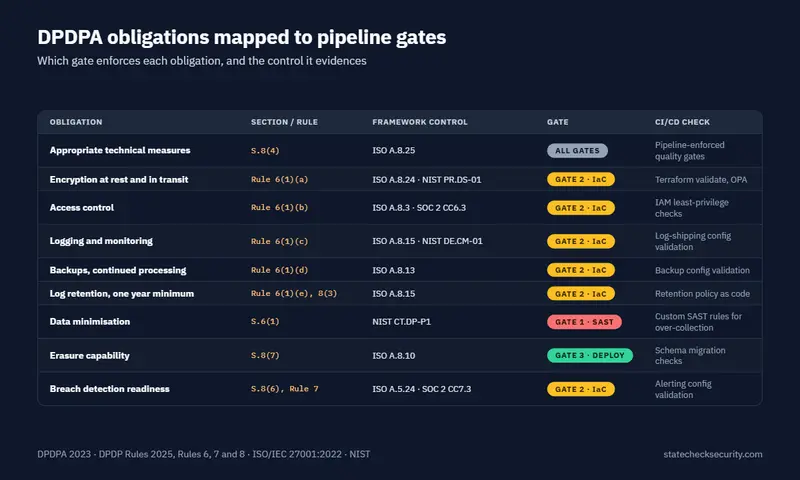
Task: Click reference 'S.8(6), Rule 7'
Action: 285,389
